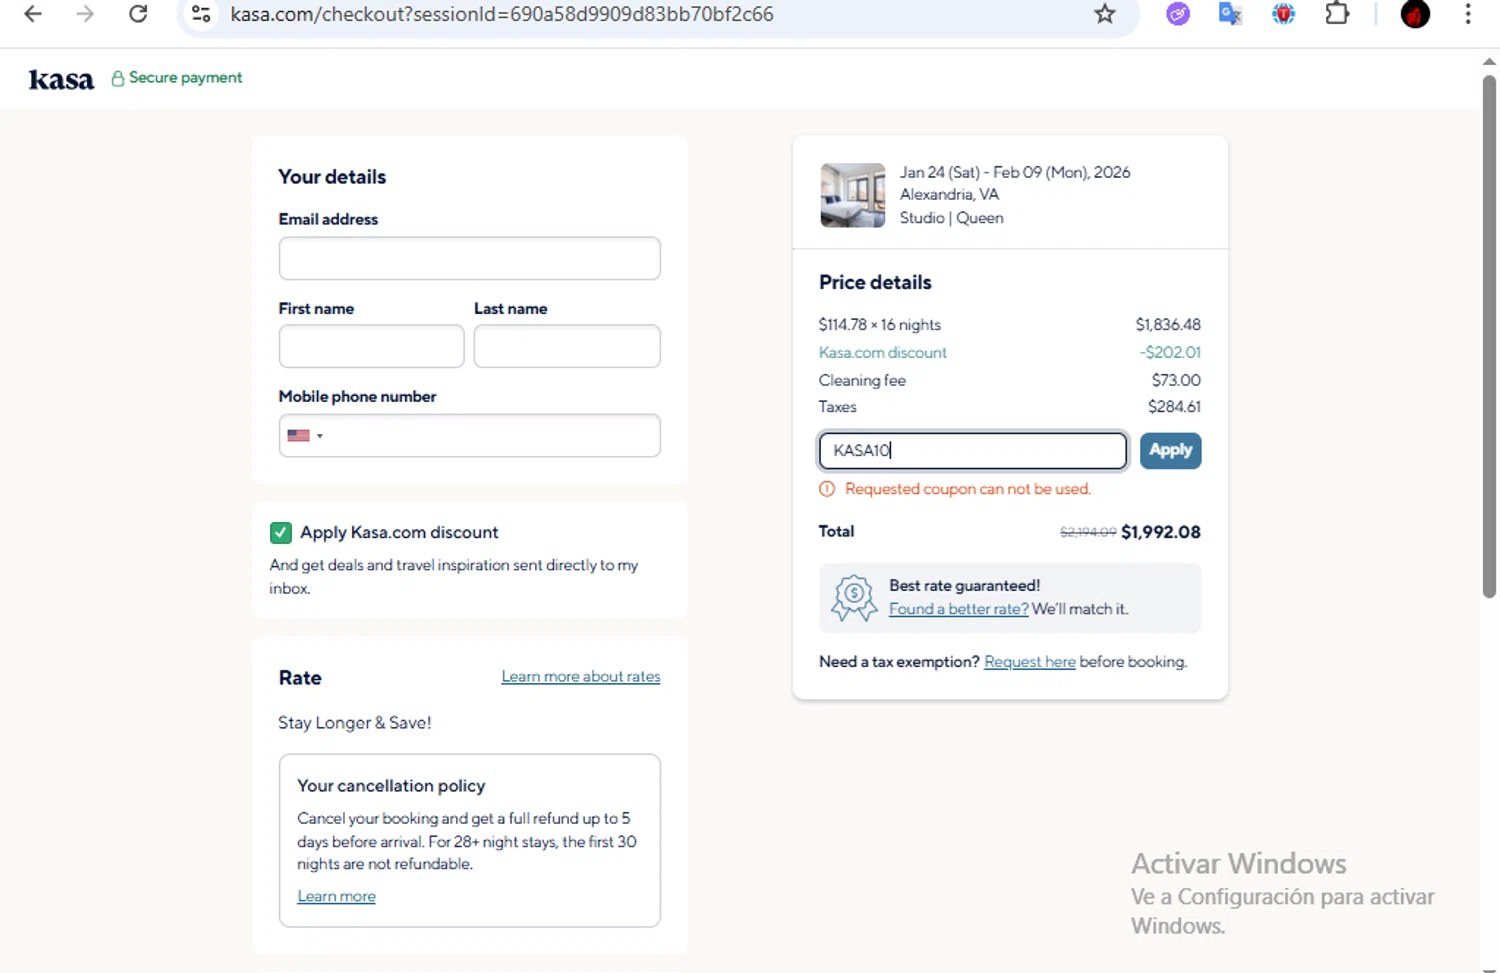The width and height of the screenshot is (1500, 973).
Task: Open the browser profile avatar
Action: pos(1415,14)
